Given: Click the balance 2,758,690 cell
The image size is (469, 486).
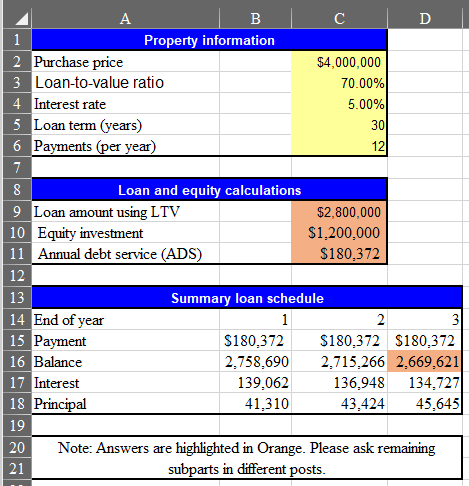Looking at the screenshot, I should click(255, 361).
